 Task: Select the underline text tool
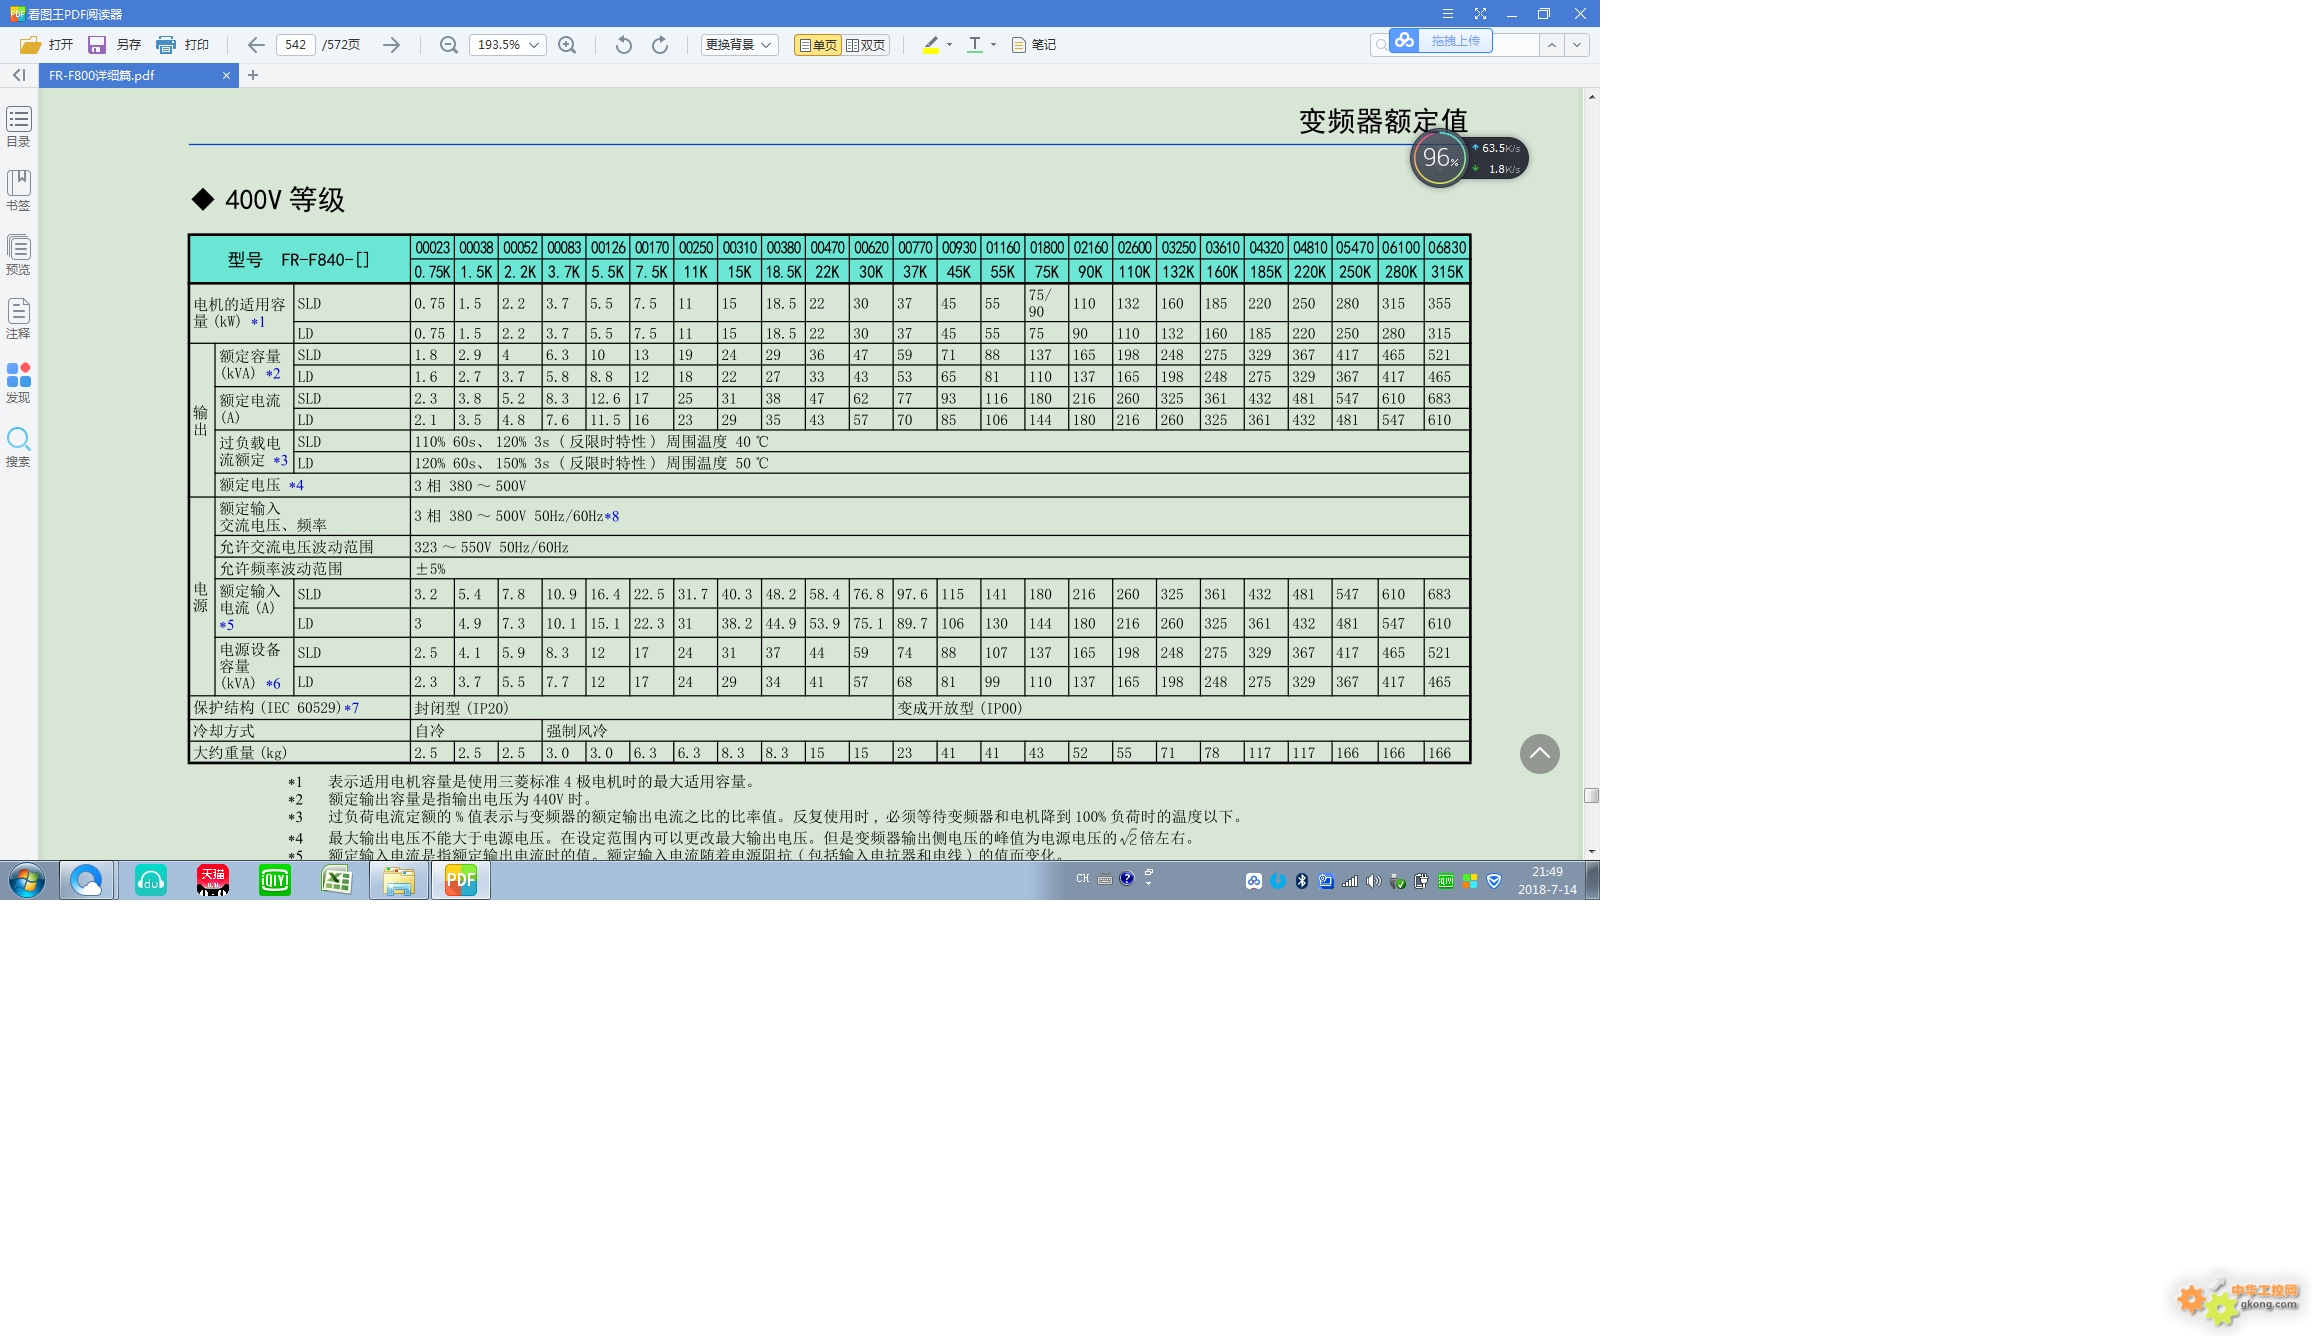pos(975,45)
